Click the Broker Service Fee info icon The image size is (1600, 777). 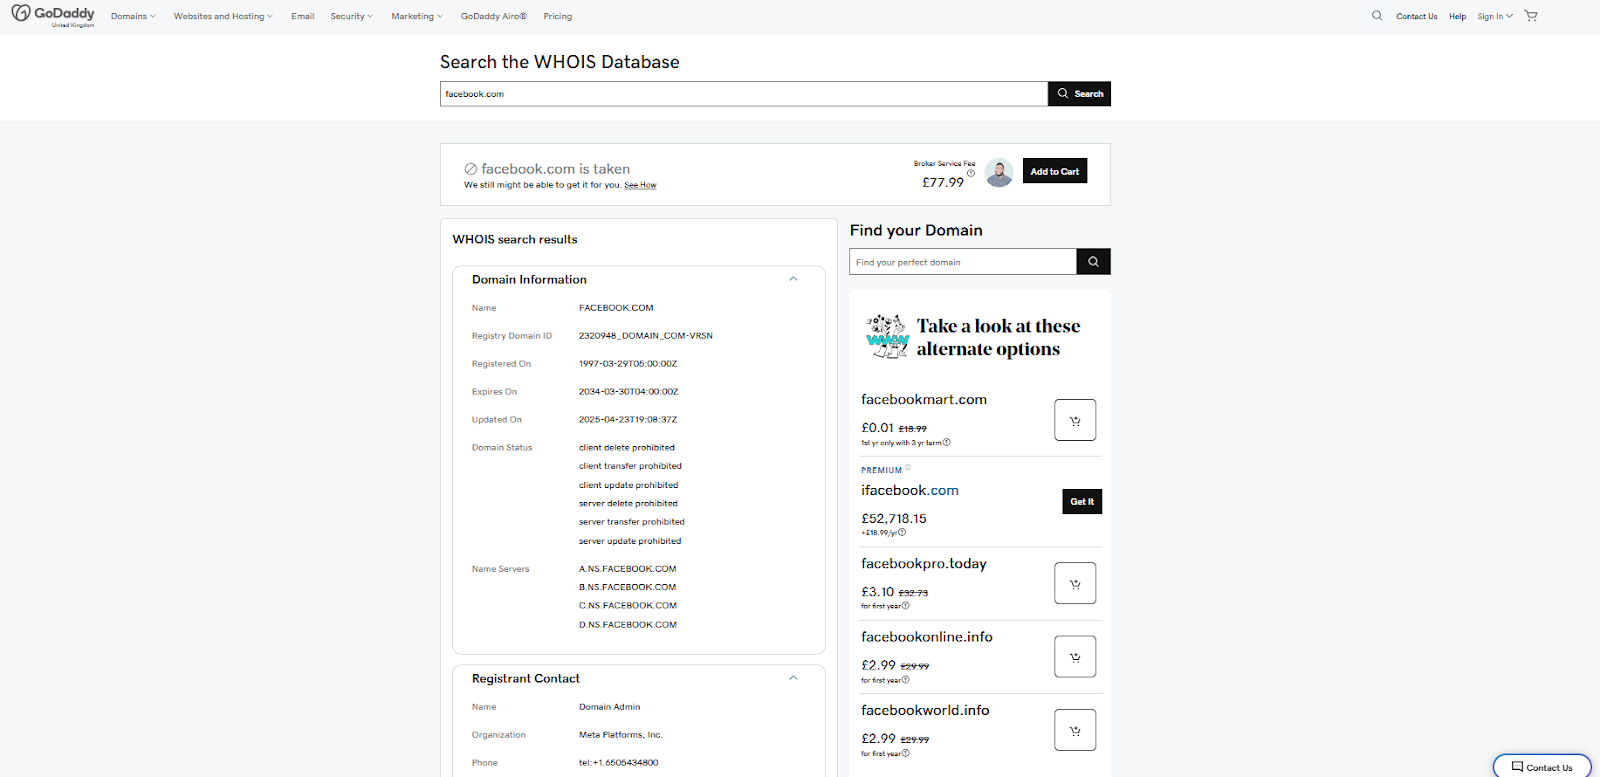coord(970,173)
